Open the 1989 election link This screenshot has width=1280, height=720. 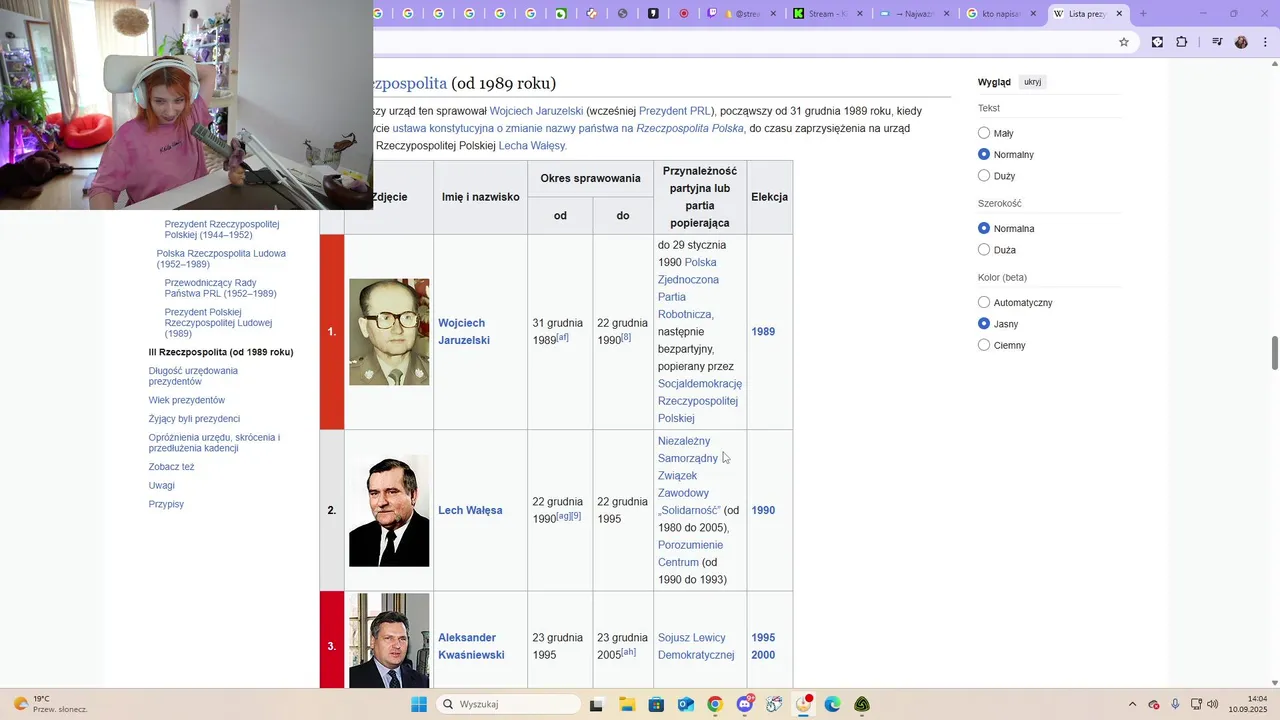(x=763, y=332)
